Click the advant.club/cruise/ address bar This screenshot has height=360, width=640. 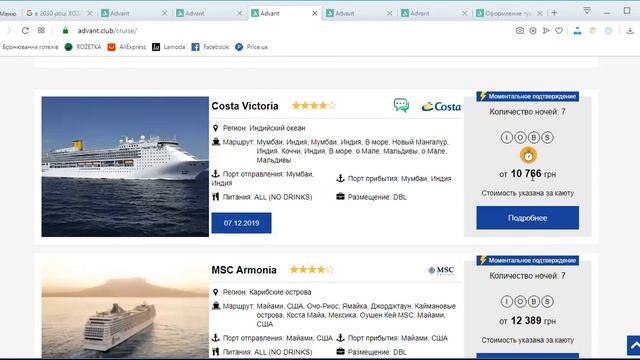click(x=107, y=30)
